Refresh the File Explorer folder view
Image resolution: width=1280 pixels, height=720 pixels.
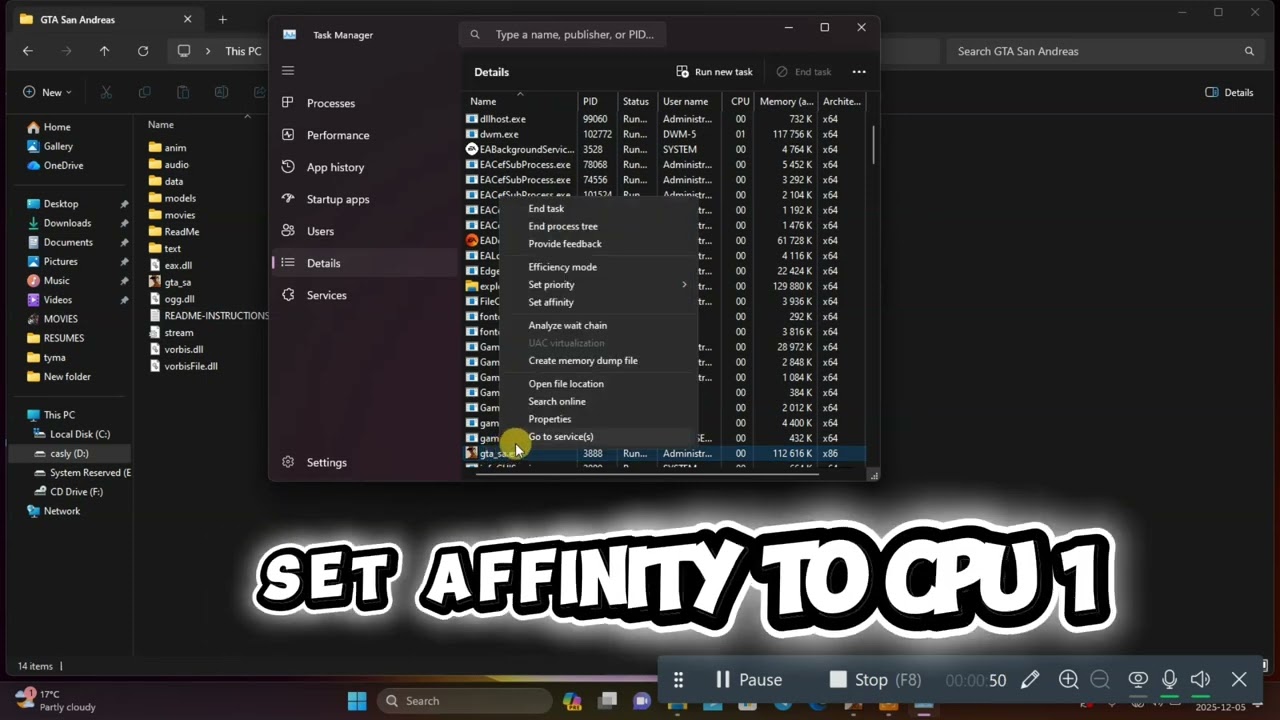pyautogui.click(x=143, y=51)
